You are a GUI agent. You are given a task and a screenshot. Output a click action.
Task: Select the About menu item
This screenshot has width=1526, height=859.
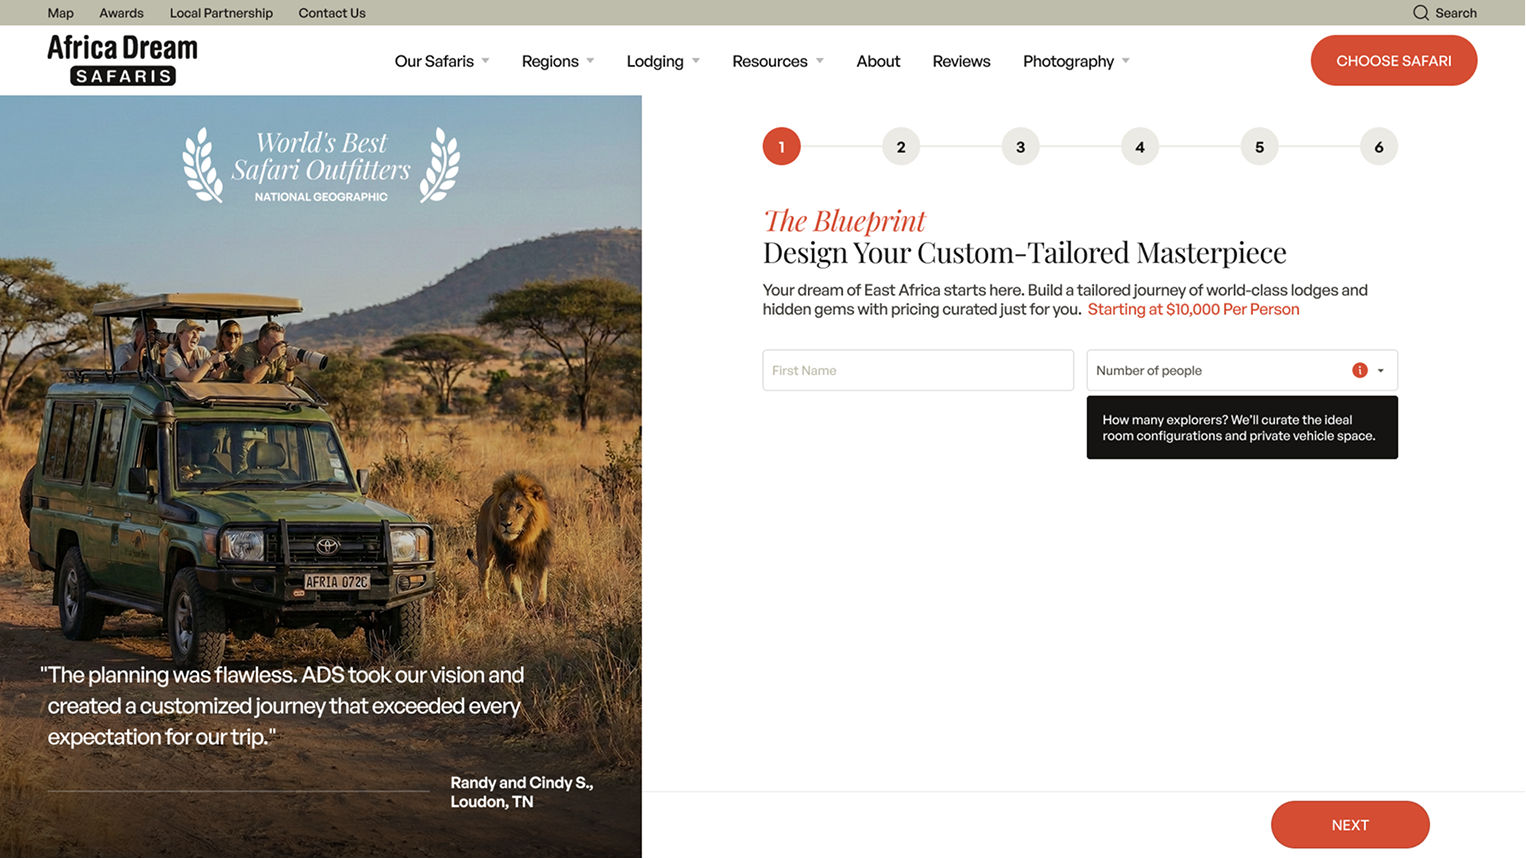pos(878,60)
